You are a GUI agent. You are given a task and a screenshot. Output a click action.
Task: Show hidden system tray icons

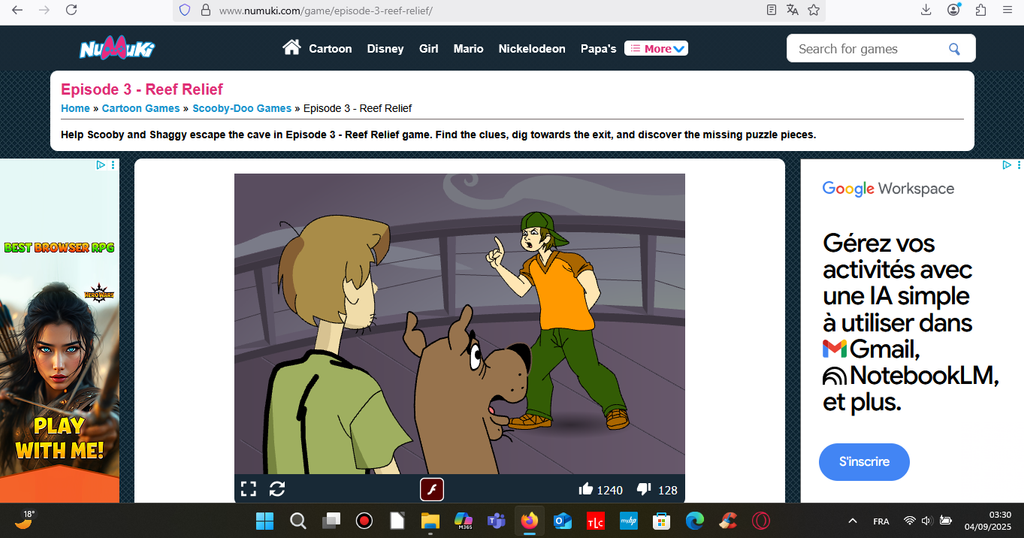pyautogui.click(x=852, y=521)
